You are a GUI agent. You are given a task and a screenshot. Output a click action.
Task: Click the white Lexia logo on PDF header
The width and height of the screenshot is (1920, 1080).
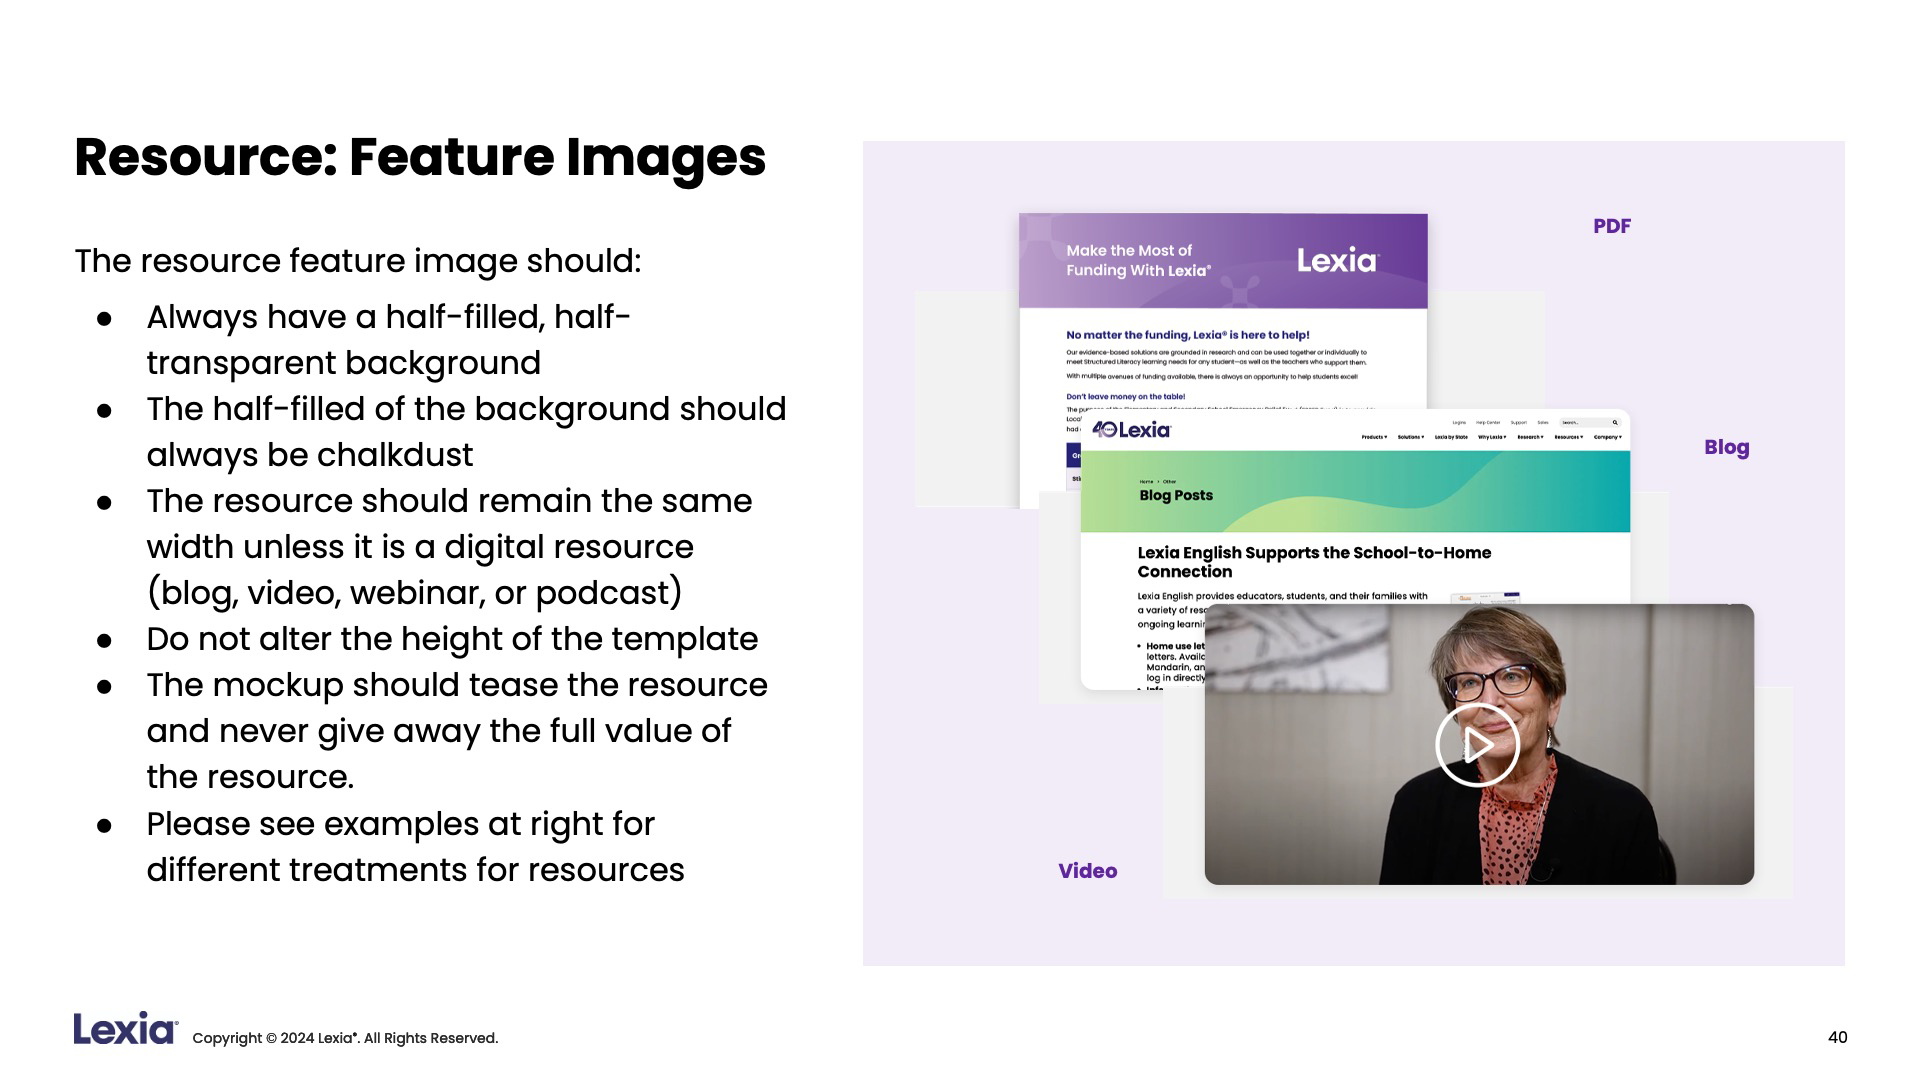click(1336, 261)
